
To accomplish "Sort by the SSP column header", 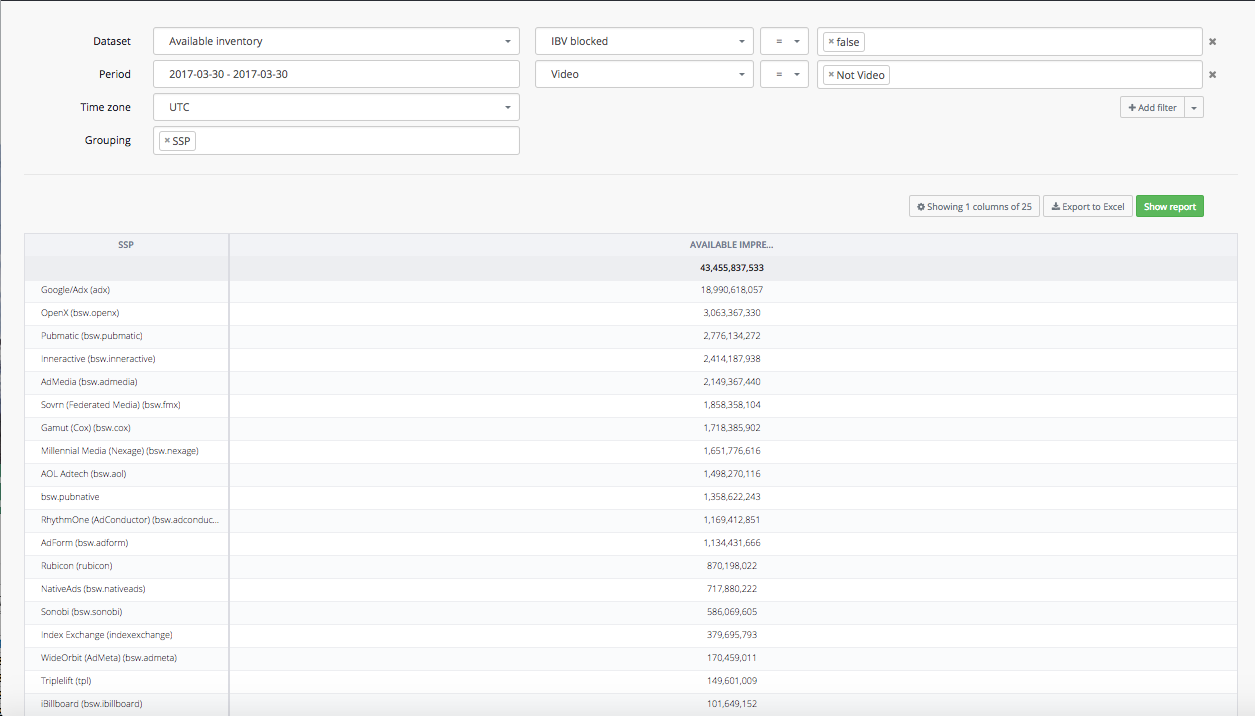I will pyautogui.click(x=126, y=245).
